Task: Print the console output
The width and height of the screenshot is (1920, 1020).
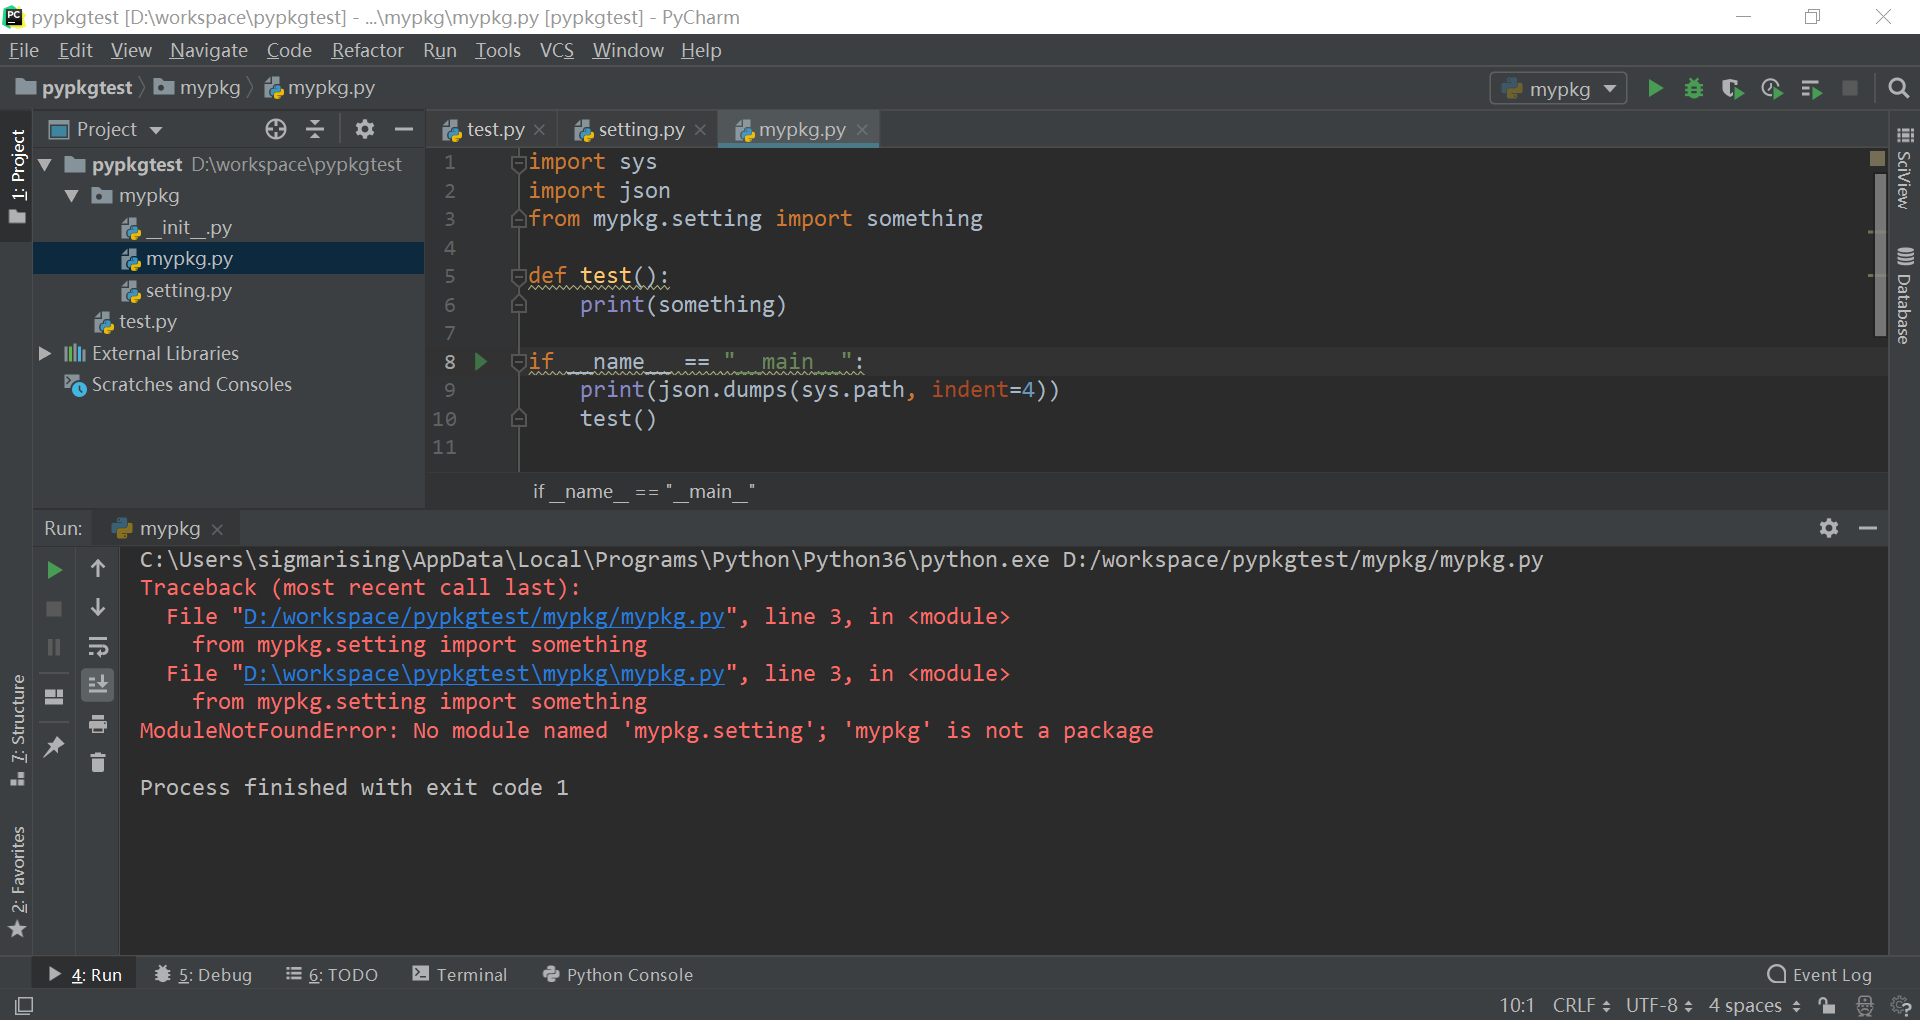Action: pyautogui.click(x=98, y=724)
